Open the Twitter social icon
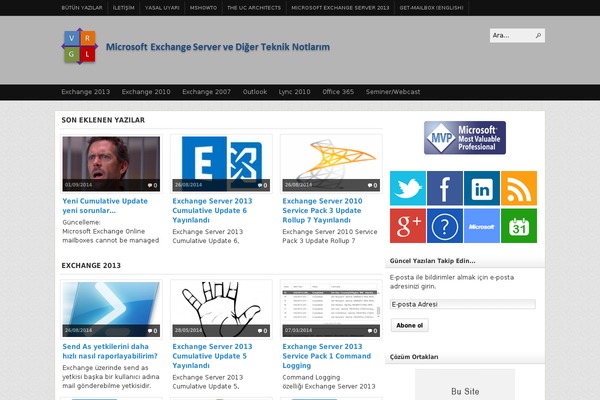Image resolution: width=600 pixels, height=400 pixels. point(408,188)
